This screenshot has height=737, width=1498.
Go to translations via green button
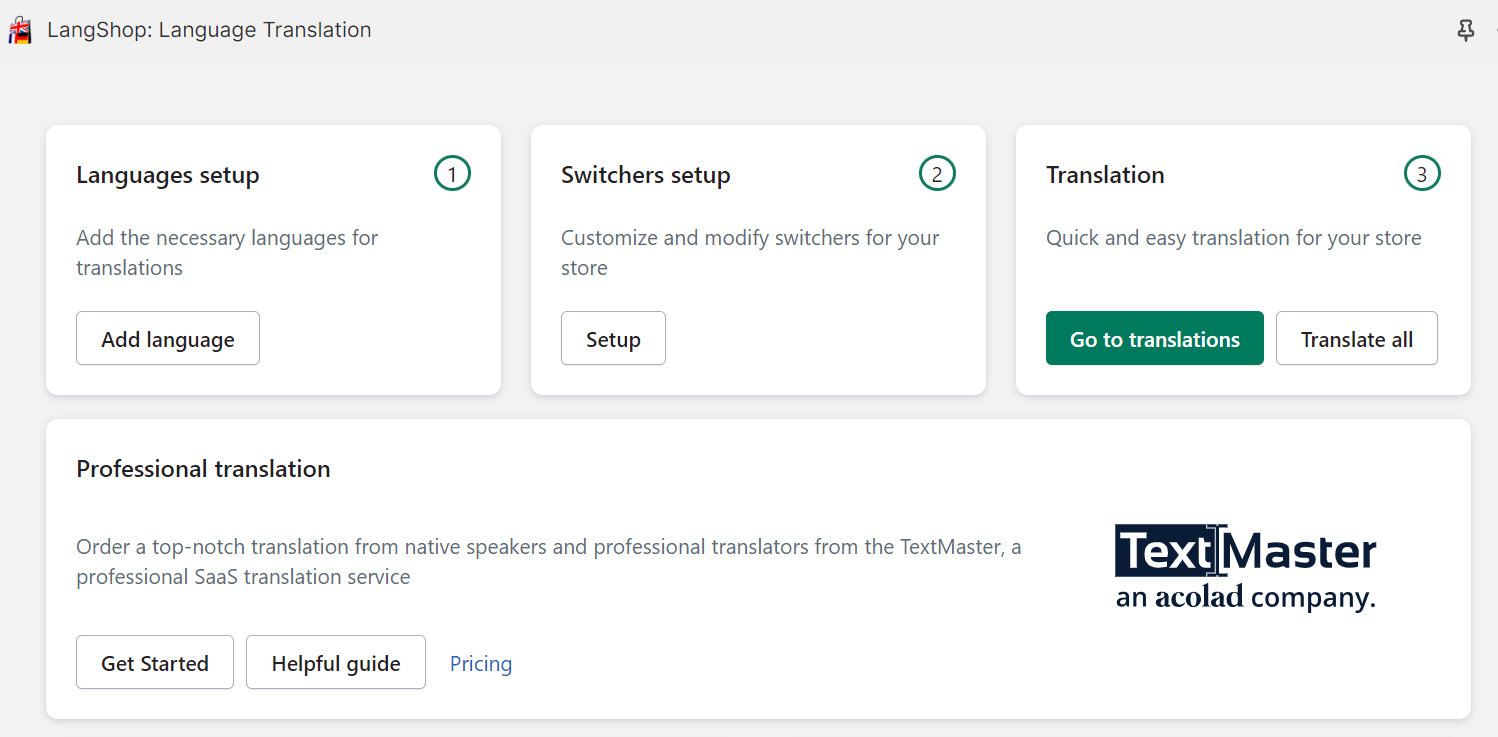[x=1155, y=339]
